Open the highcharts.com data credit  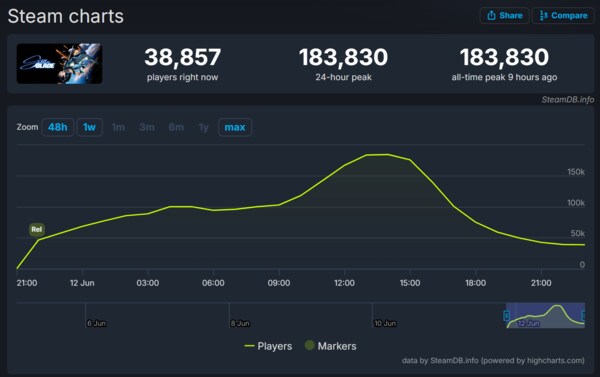click(493, 361)
